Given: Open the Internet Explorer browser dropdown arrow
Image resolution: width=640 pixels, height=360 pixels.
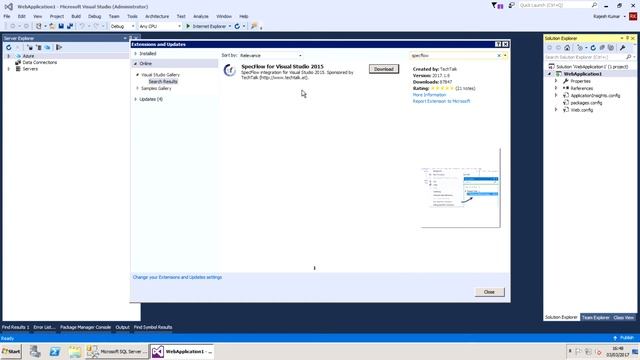Looking at the screenshot, I should 230,26.
